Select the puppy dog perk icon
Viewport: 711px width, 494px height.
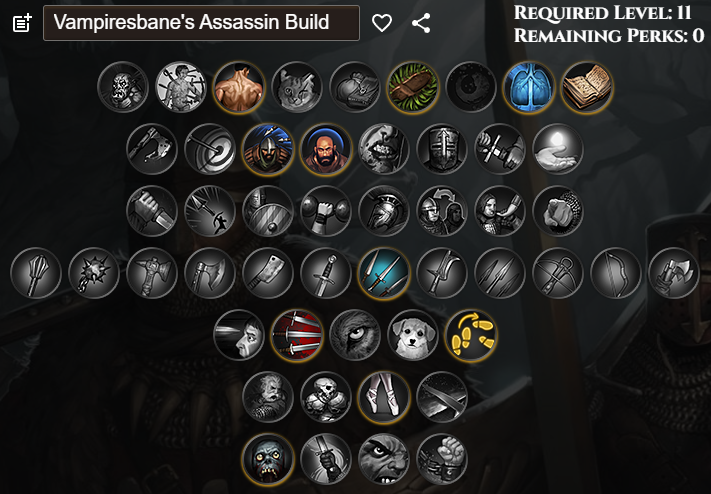(x=413, y=335)
